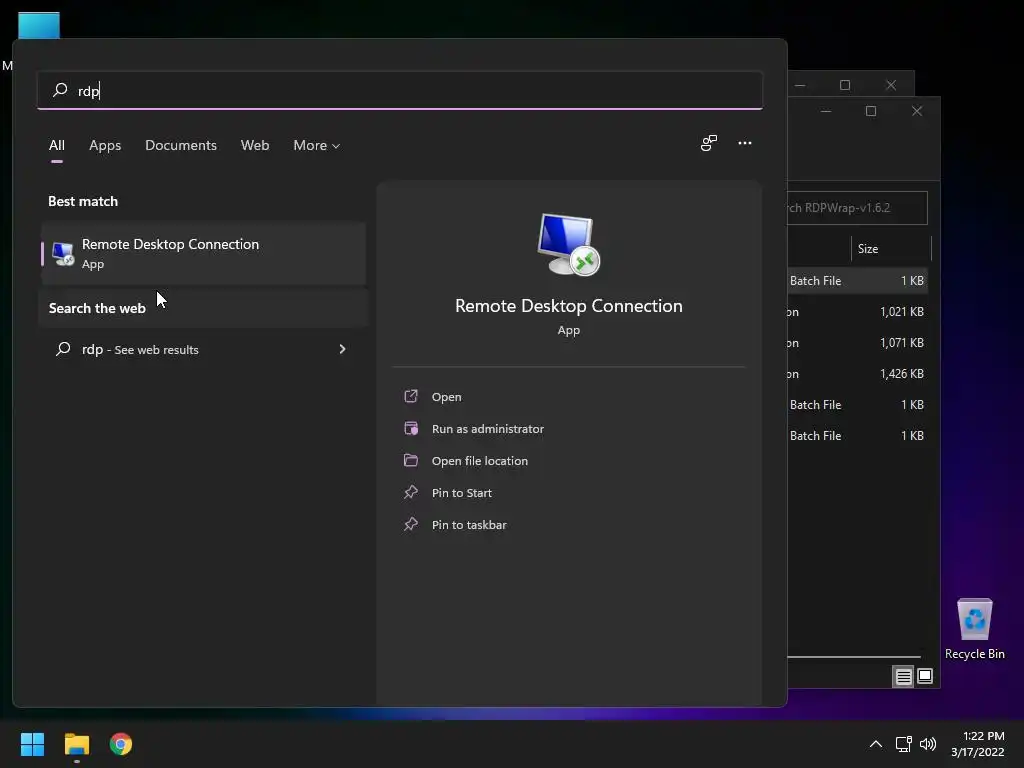Launch Google Chrome from the taskbar
The width and height of the screenshot is (1024, 768).
pos(121,744)
